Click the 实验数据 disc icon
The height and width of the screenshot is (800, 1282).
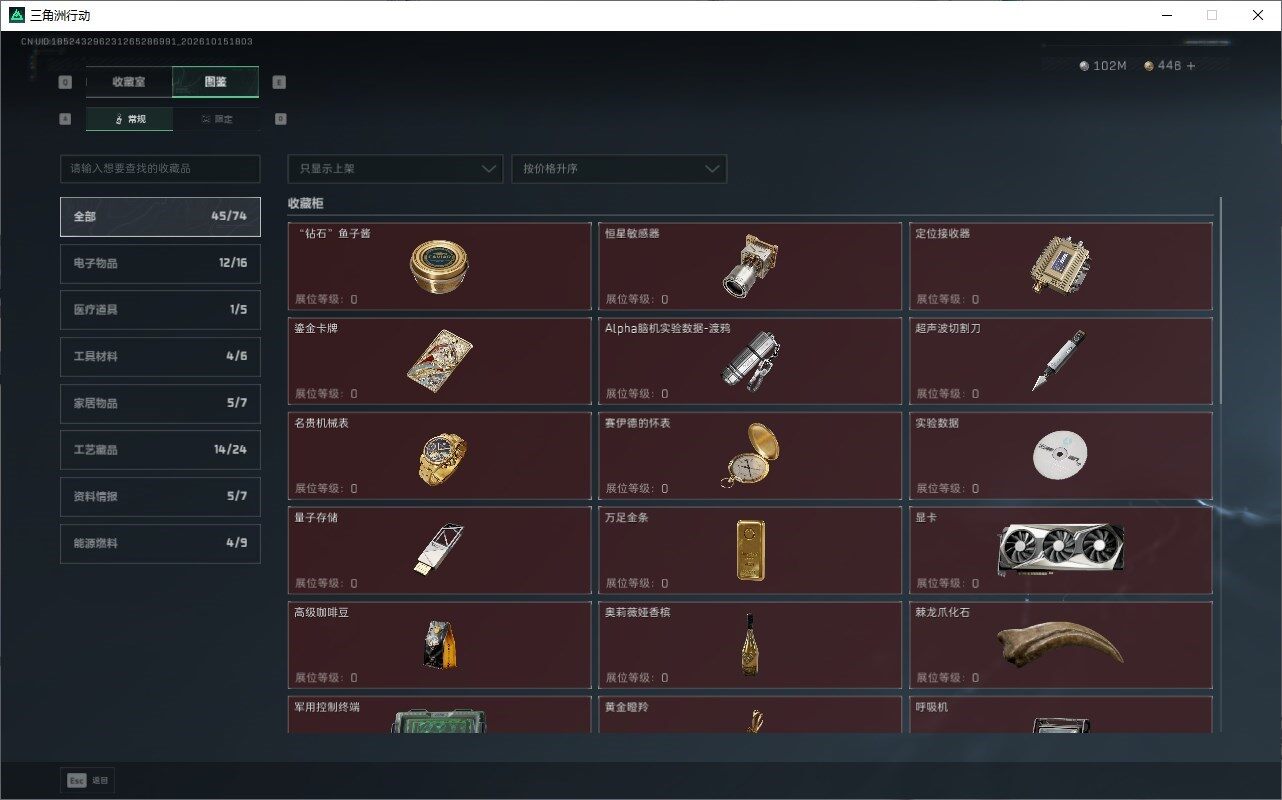coord(1060,455)
